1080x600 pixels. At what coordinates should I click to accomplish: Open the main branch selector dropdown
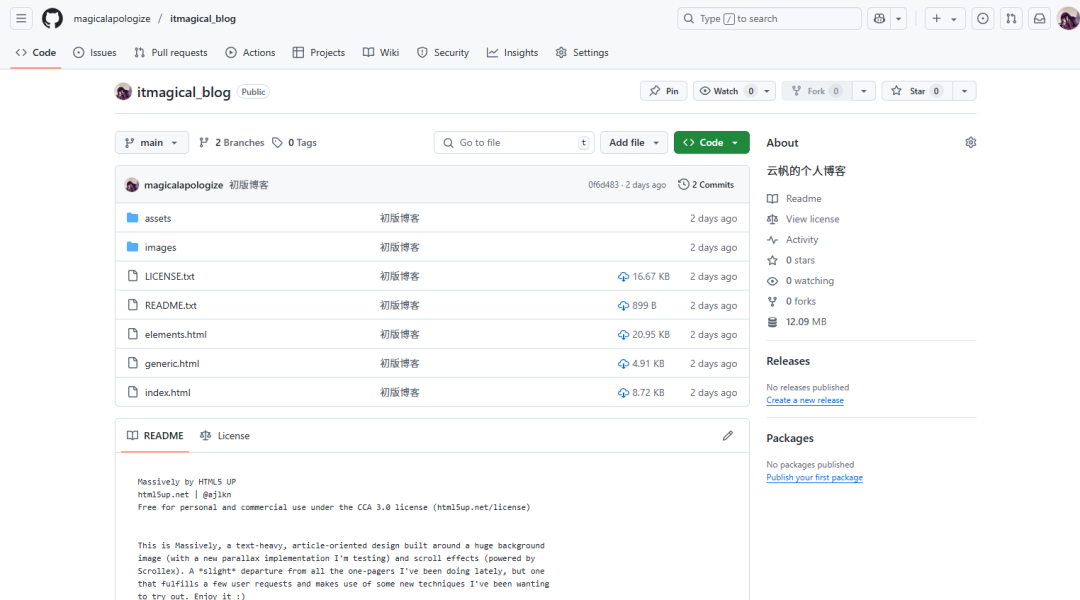[151, 142]
